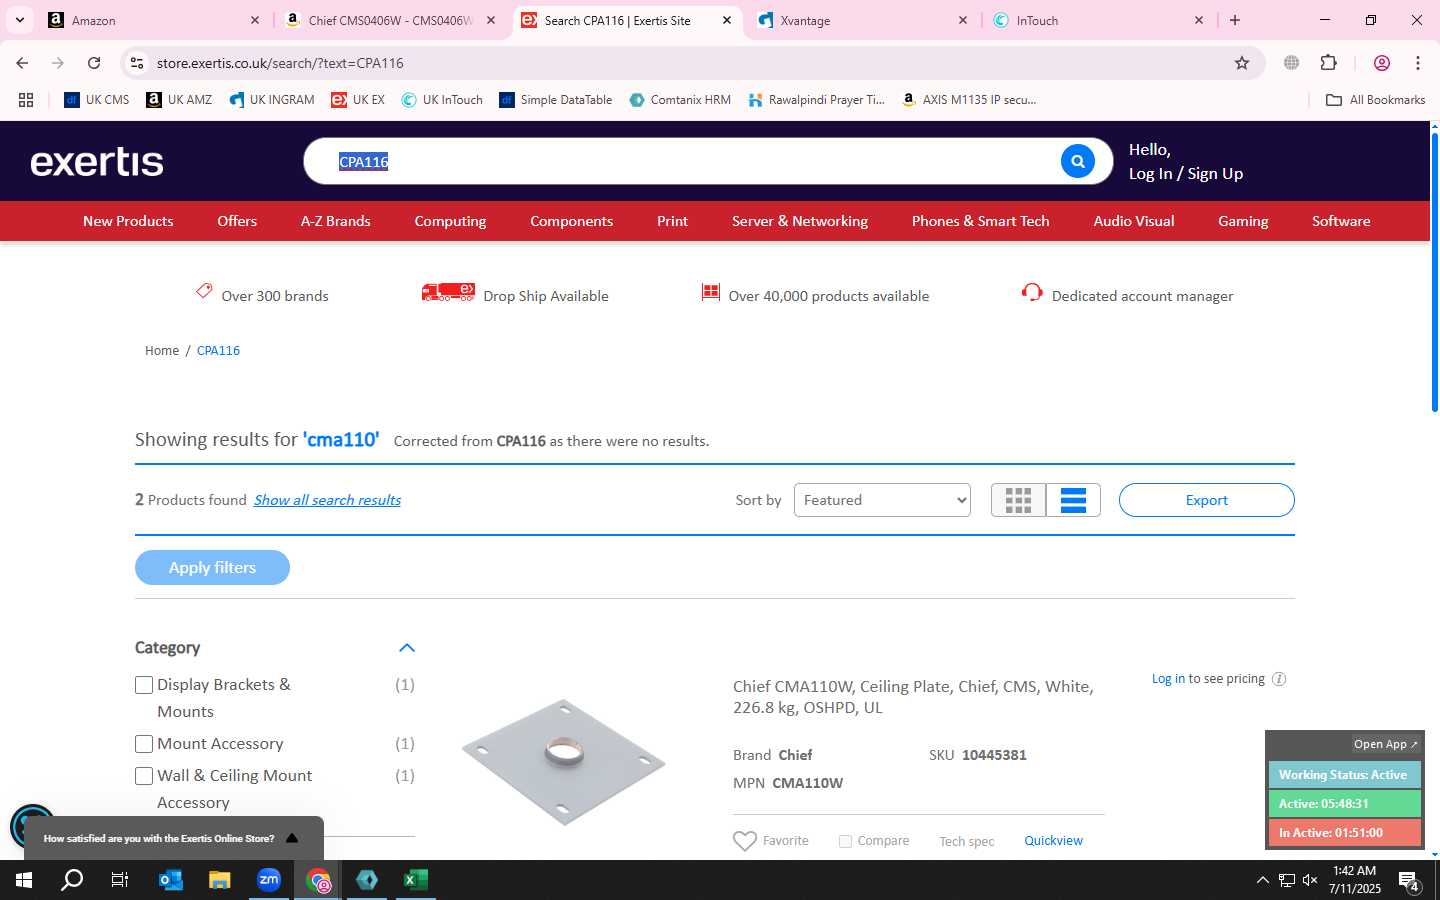1440x900 pixels.
Task: Open the Software menu
Action: click(x=1341, y=221)
